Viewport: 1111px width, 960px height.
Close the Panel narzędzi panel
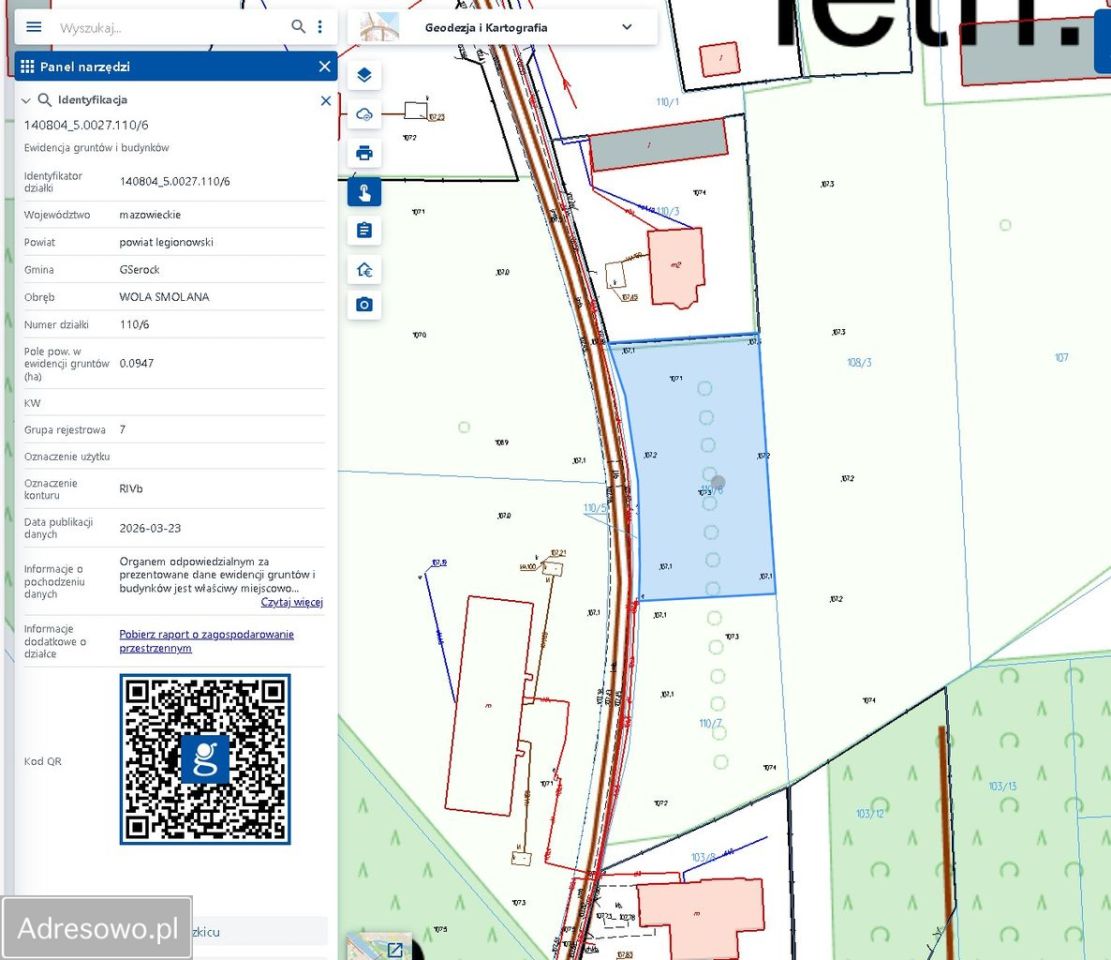325,67
